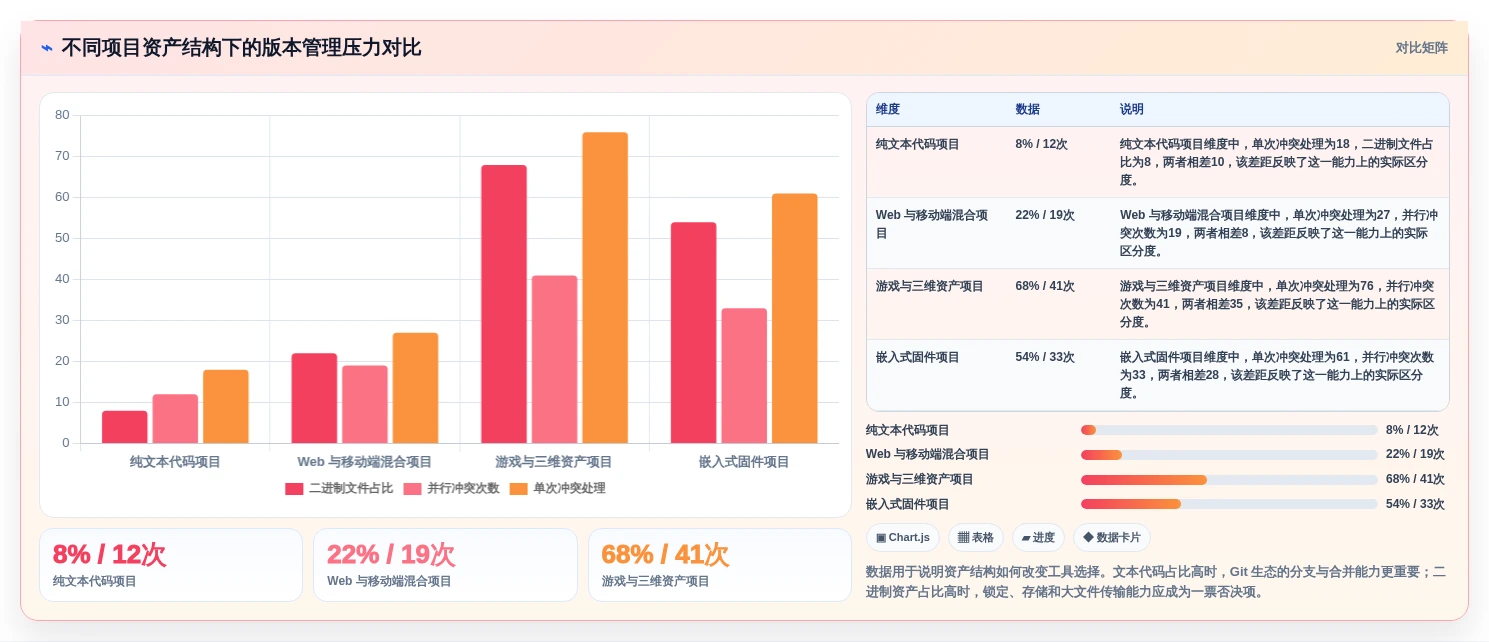1489x642 pixels.
Task: Click the orange 61 bar for 嵌入式固件项目
Action: click(795, 318)
